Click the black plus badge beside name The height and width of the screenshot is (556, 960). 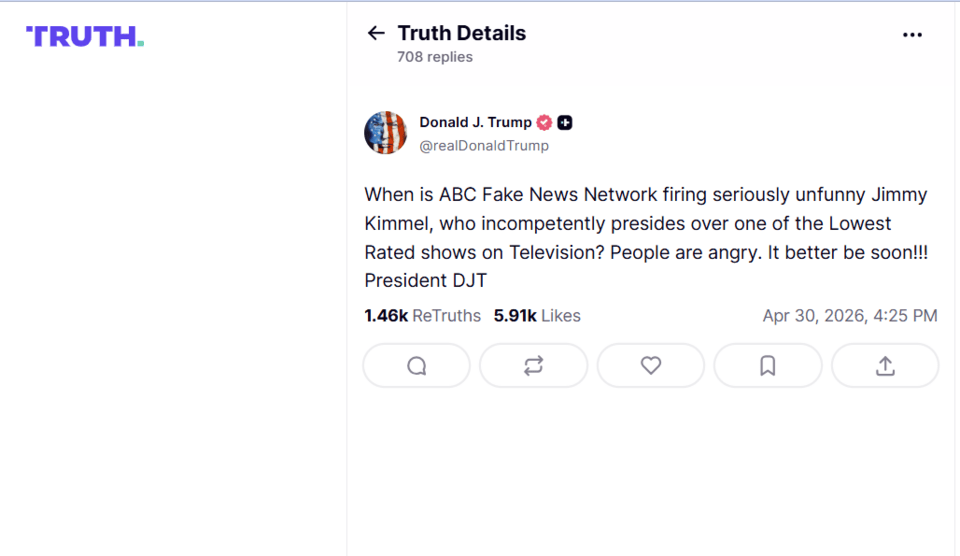565,123
